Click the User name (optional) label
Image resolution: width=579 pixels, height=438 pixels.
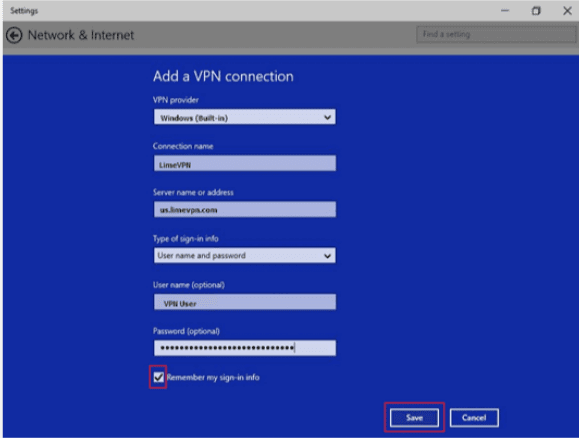(189, 285)
